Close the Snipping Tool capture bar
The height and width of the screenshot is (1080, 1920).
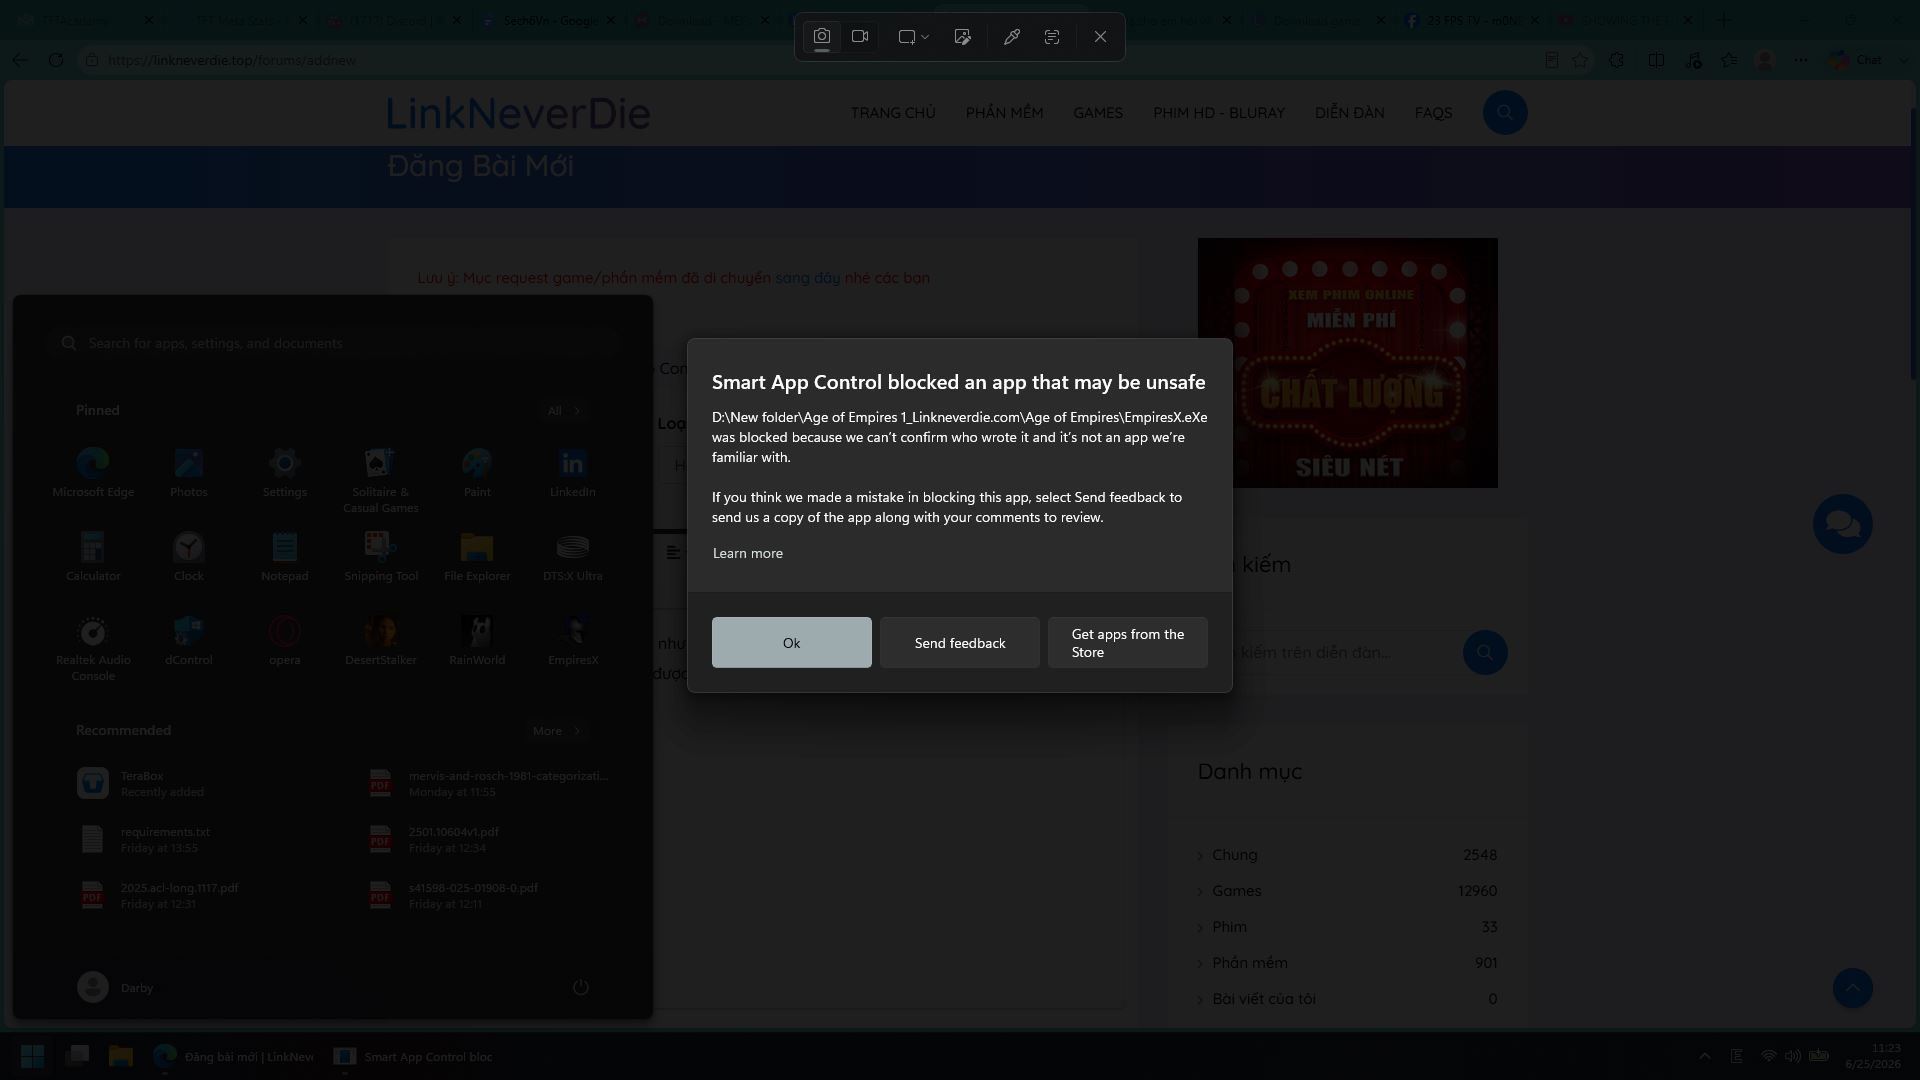(x=1100, y=37)
